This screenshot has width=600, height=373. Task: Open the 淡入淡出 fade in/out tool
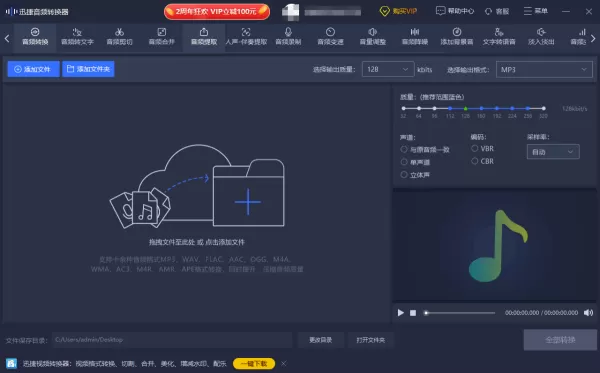541,37
